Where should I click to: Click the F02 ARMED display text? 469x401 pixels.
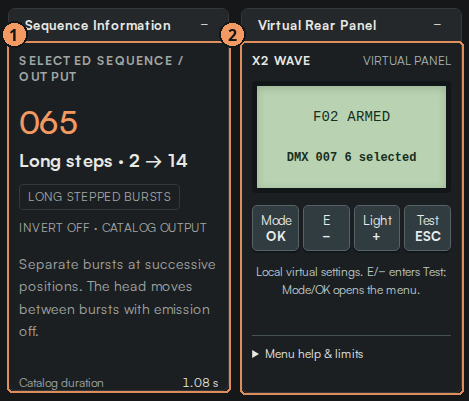(351, 116)
